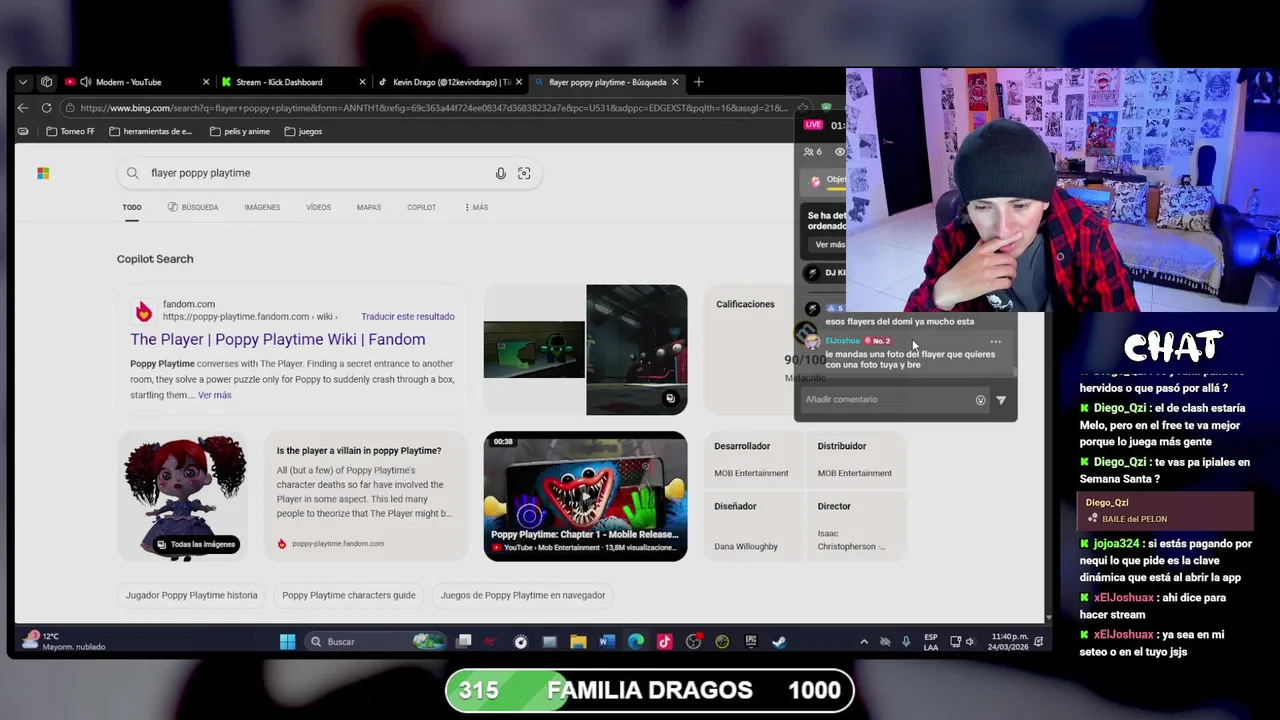Click Poppy Playtime characters guide chip
The image size is (1280, 720).
tap(349, 595)
